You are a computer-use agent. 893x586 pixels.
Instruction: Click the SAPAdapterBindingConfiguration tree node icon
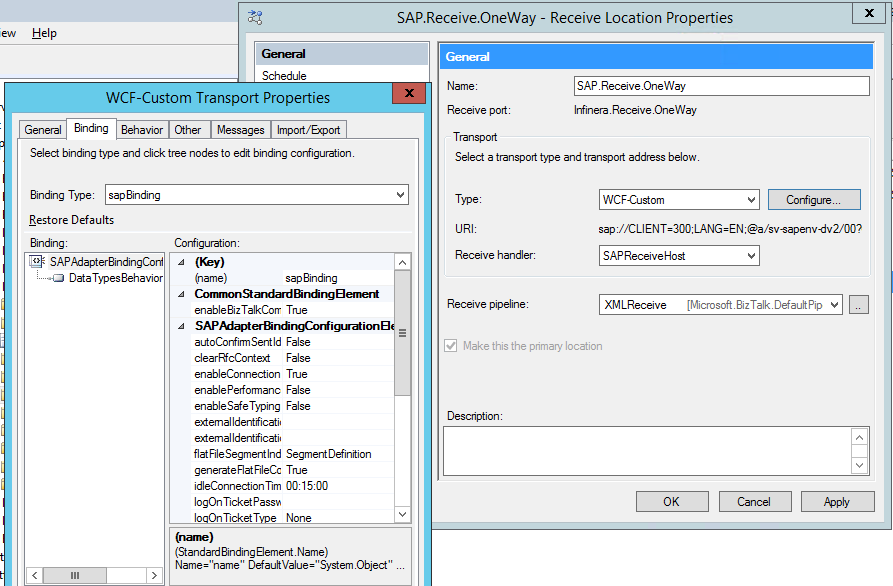coord(37,261)
